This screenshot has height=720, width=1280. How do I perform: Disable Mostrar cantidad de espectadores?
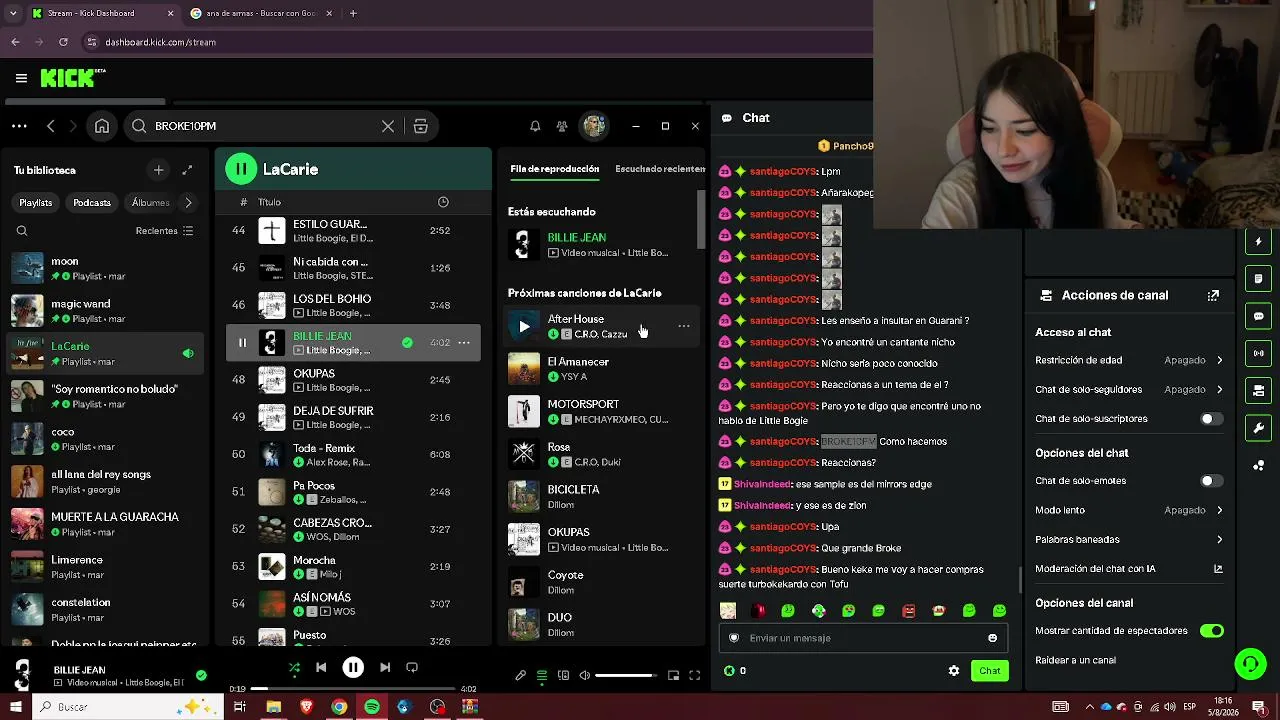click(x=1211, y=631)
